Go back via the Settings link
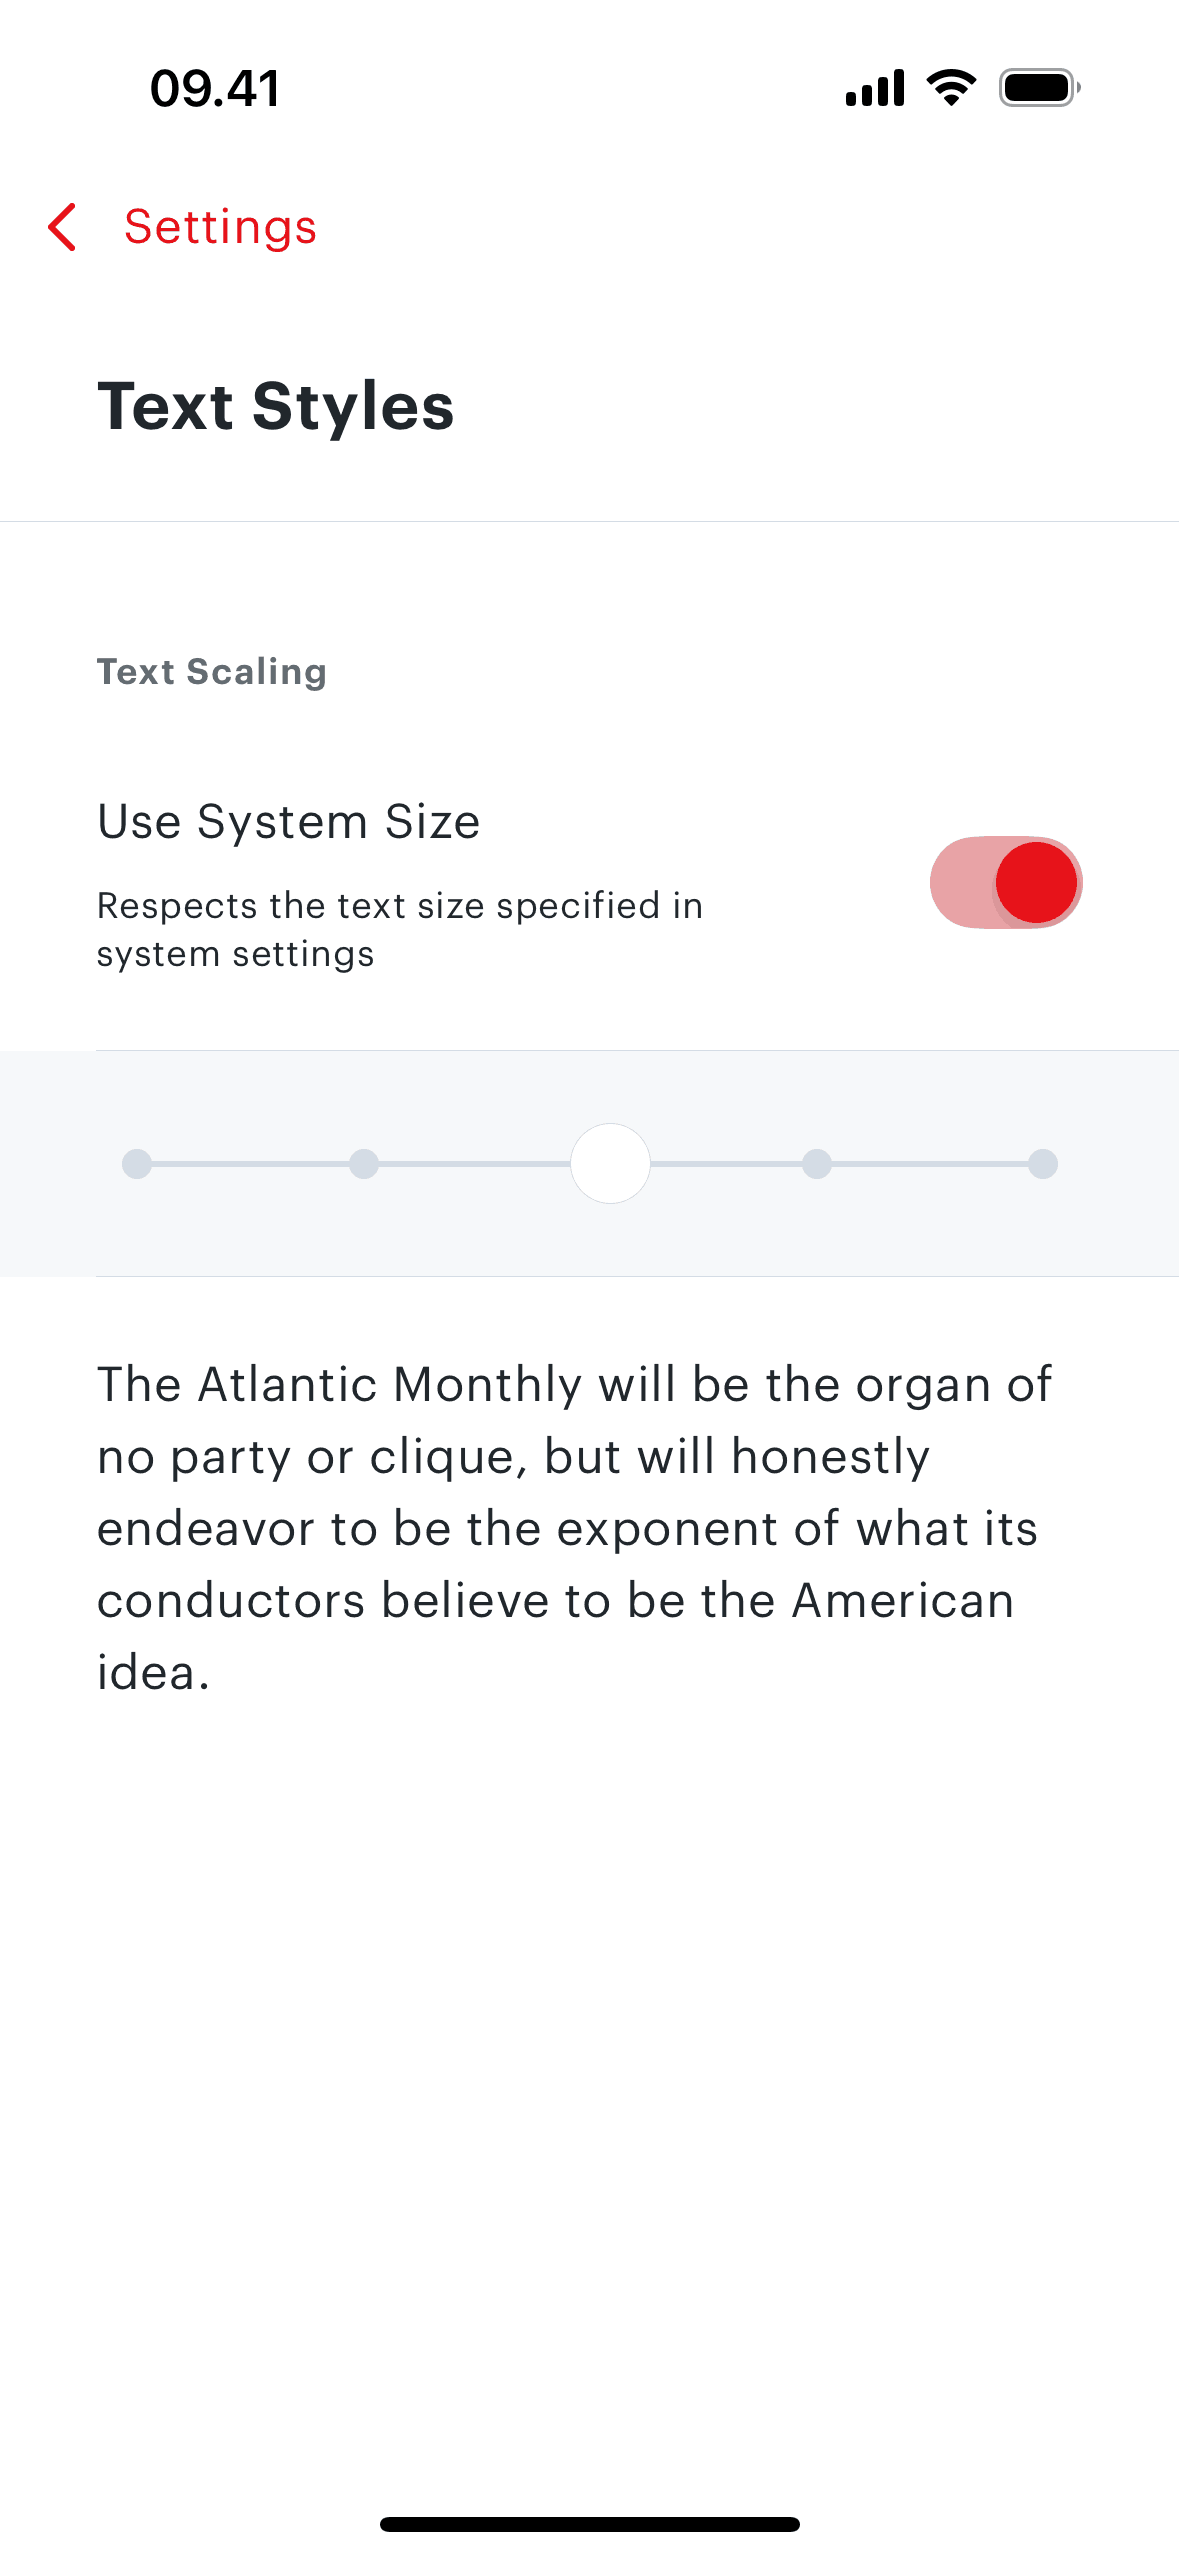The image size is (1179, 2556). click(220, 227)
